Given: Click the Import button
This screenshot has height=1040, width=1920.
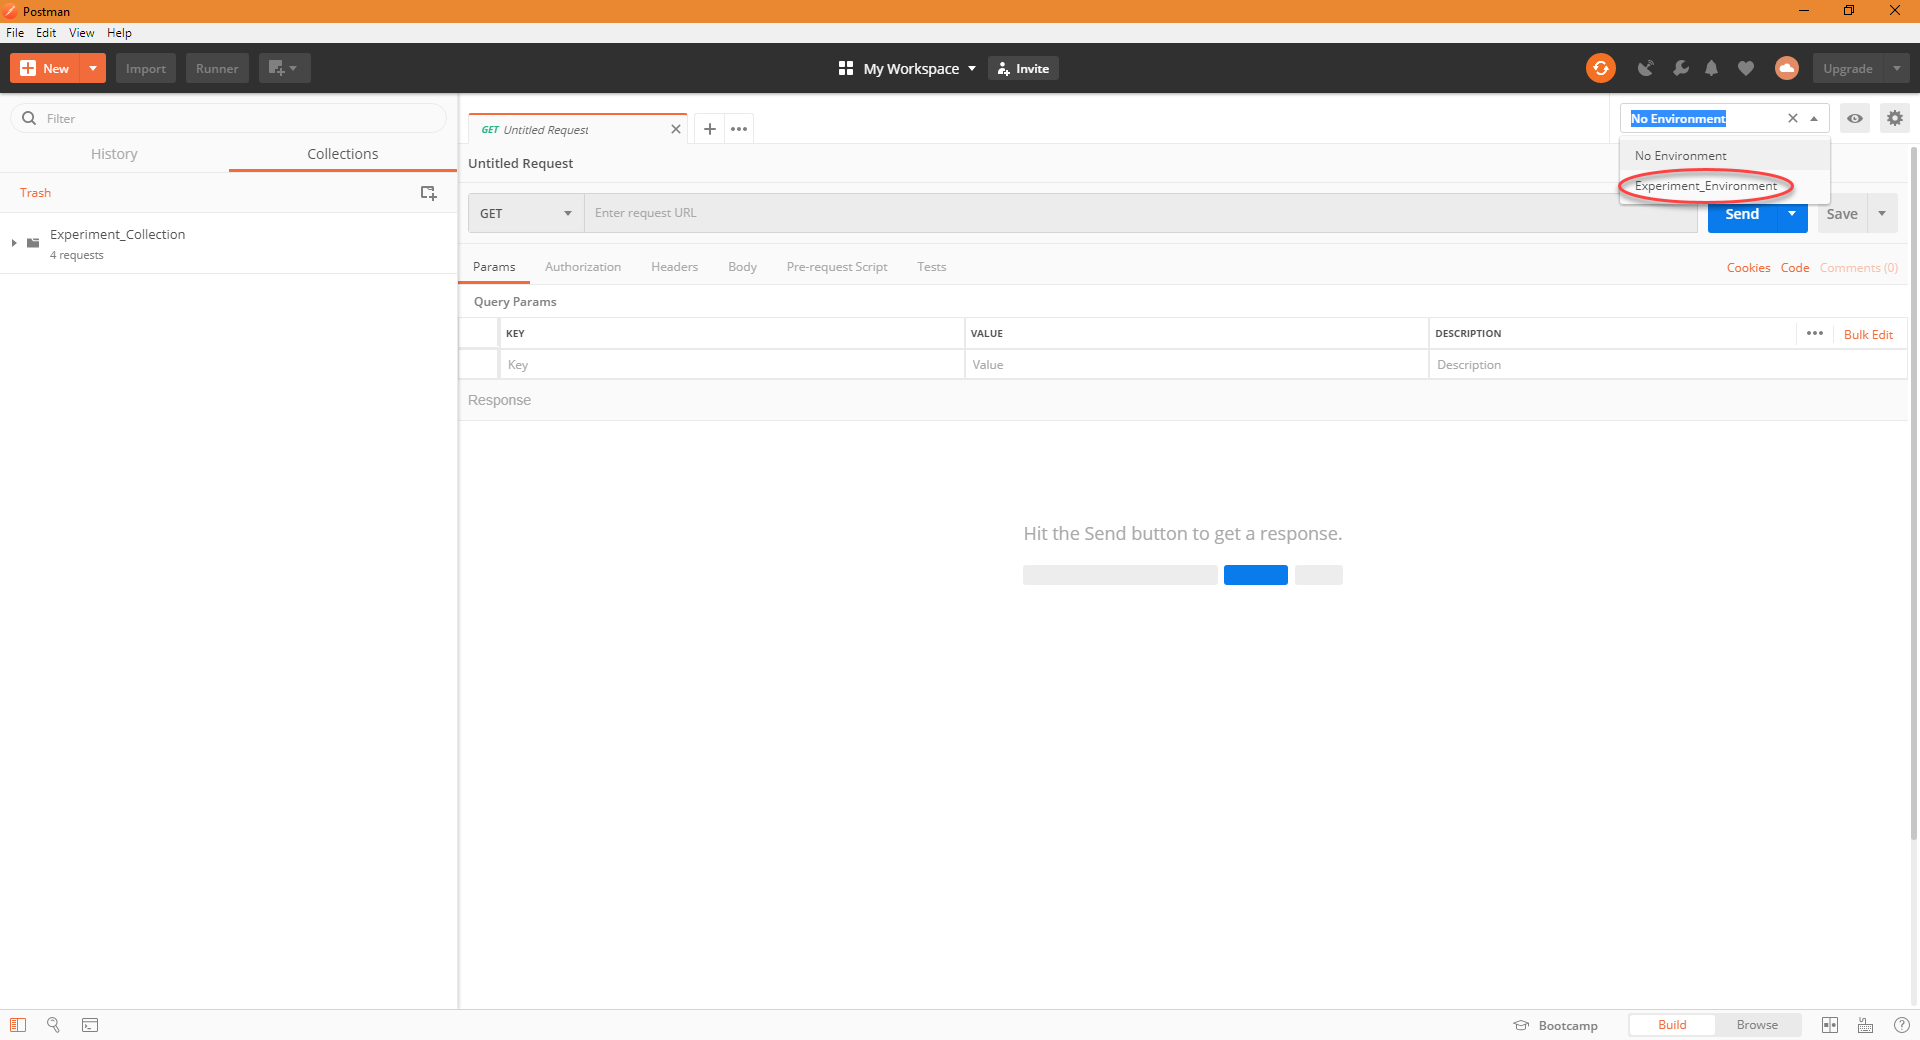Looking at the screenshot, I should (x=146, y=68).
